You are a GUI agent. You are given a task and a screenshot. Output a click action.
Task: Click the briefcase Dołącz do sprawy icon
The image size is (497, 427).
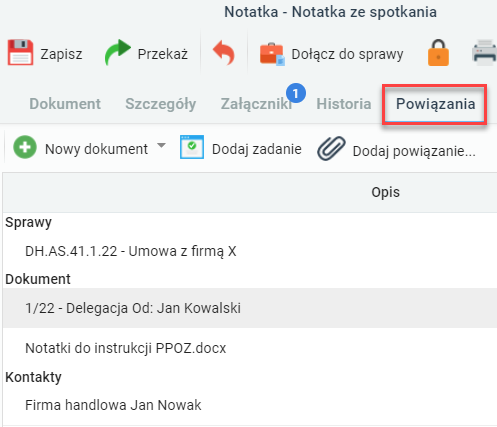click(x=272, y=54)
